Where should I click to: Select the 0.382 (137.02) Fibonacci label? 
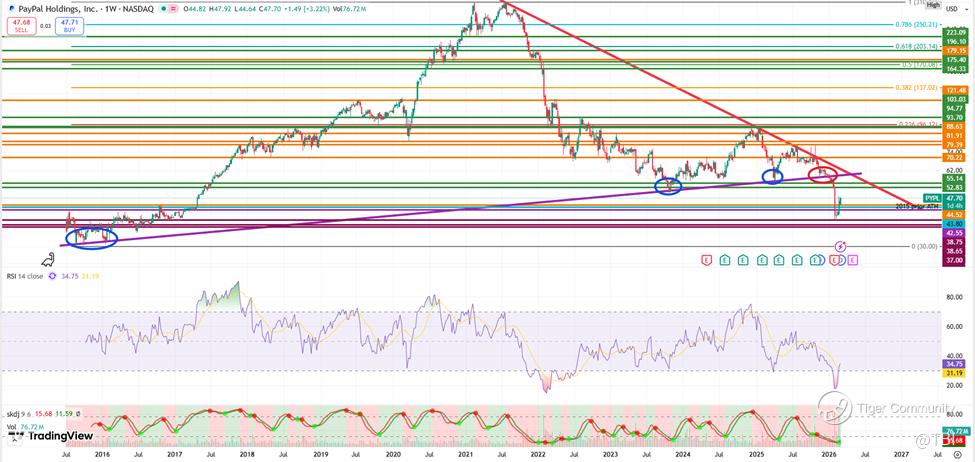(917, 87)
